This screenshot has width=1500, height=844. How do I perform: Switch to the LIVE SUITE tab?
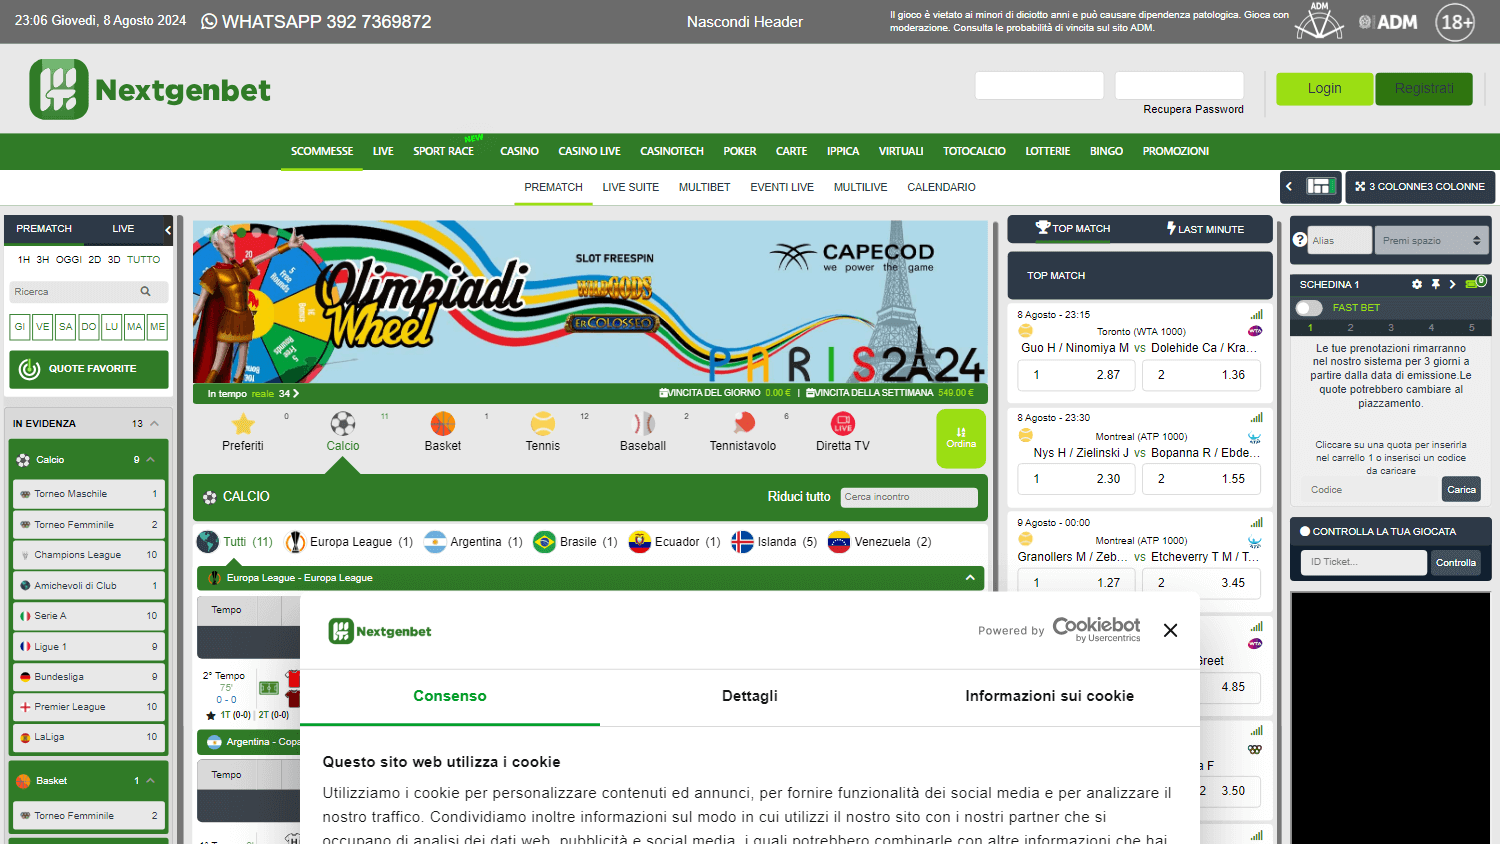click(630, 187)
